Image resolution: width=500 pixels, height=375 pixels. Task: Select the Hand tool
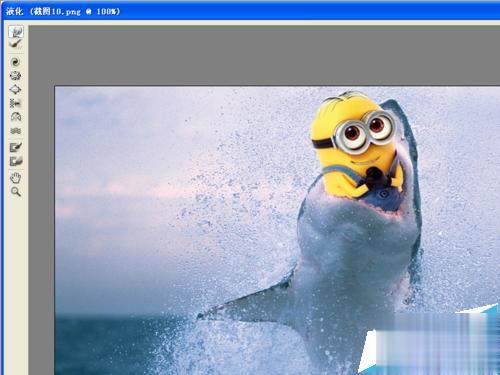16,178
